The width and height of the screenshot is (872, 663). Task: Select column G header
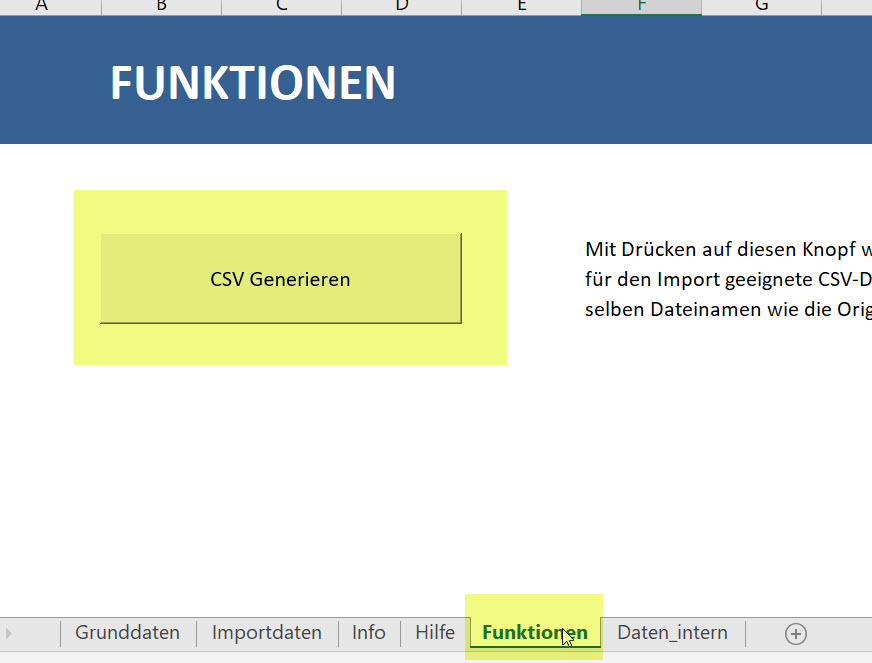pyautogui.click(x=762, y=7)
